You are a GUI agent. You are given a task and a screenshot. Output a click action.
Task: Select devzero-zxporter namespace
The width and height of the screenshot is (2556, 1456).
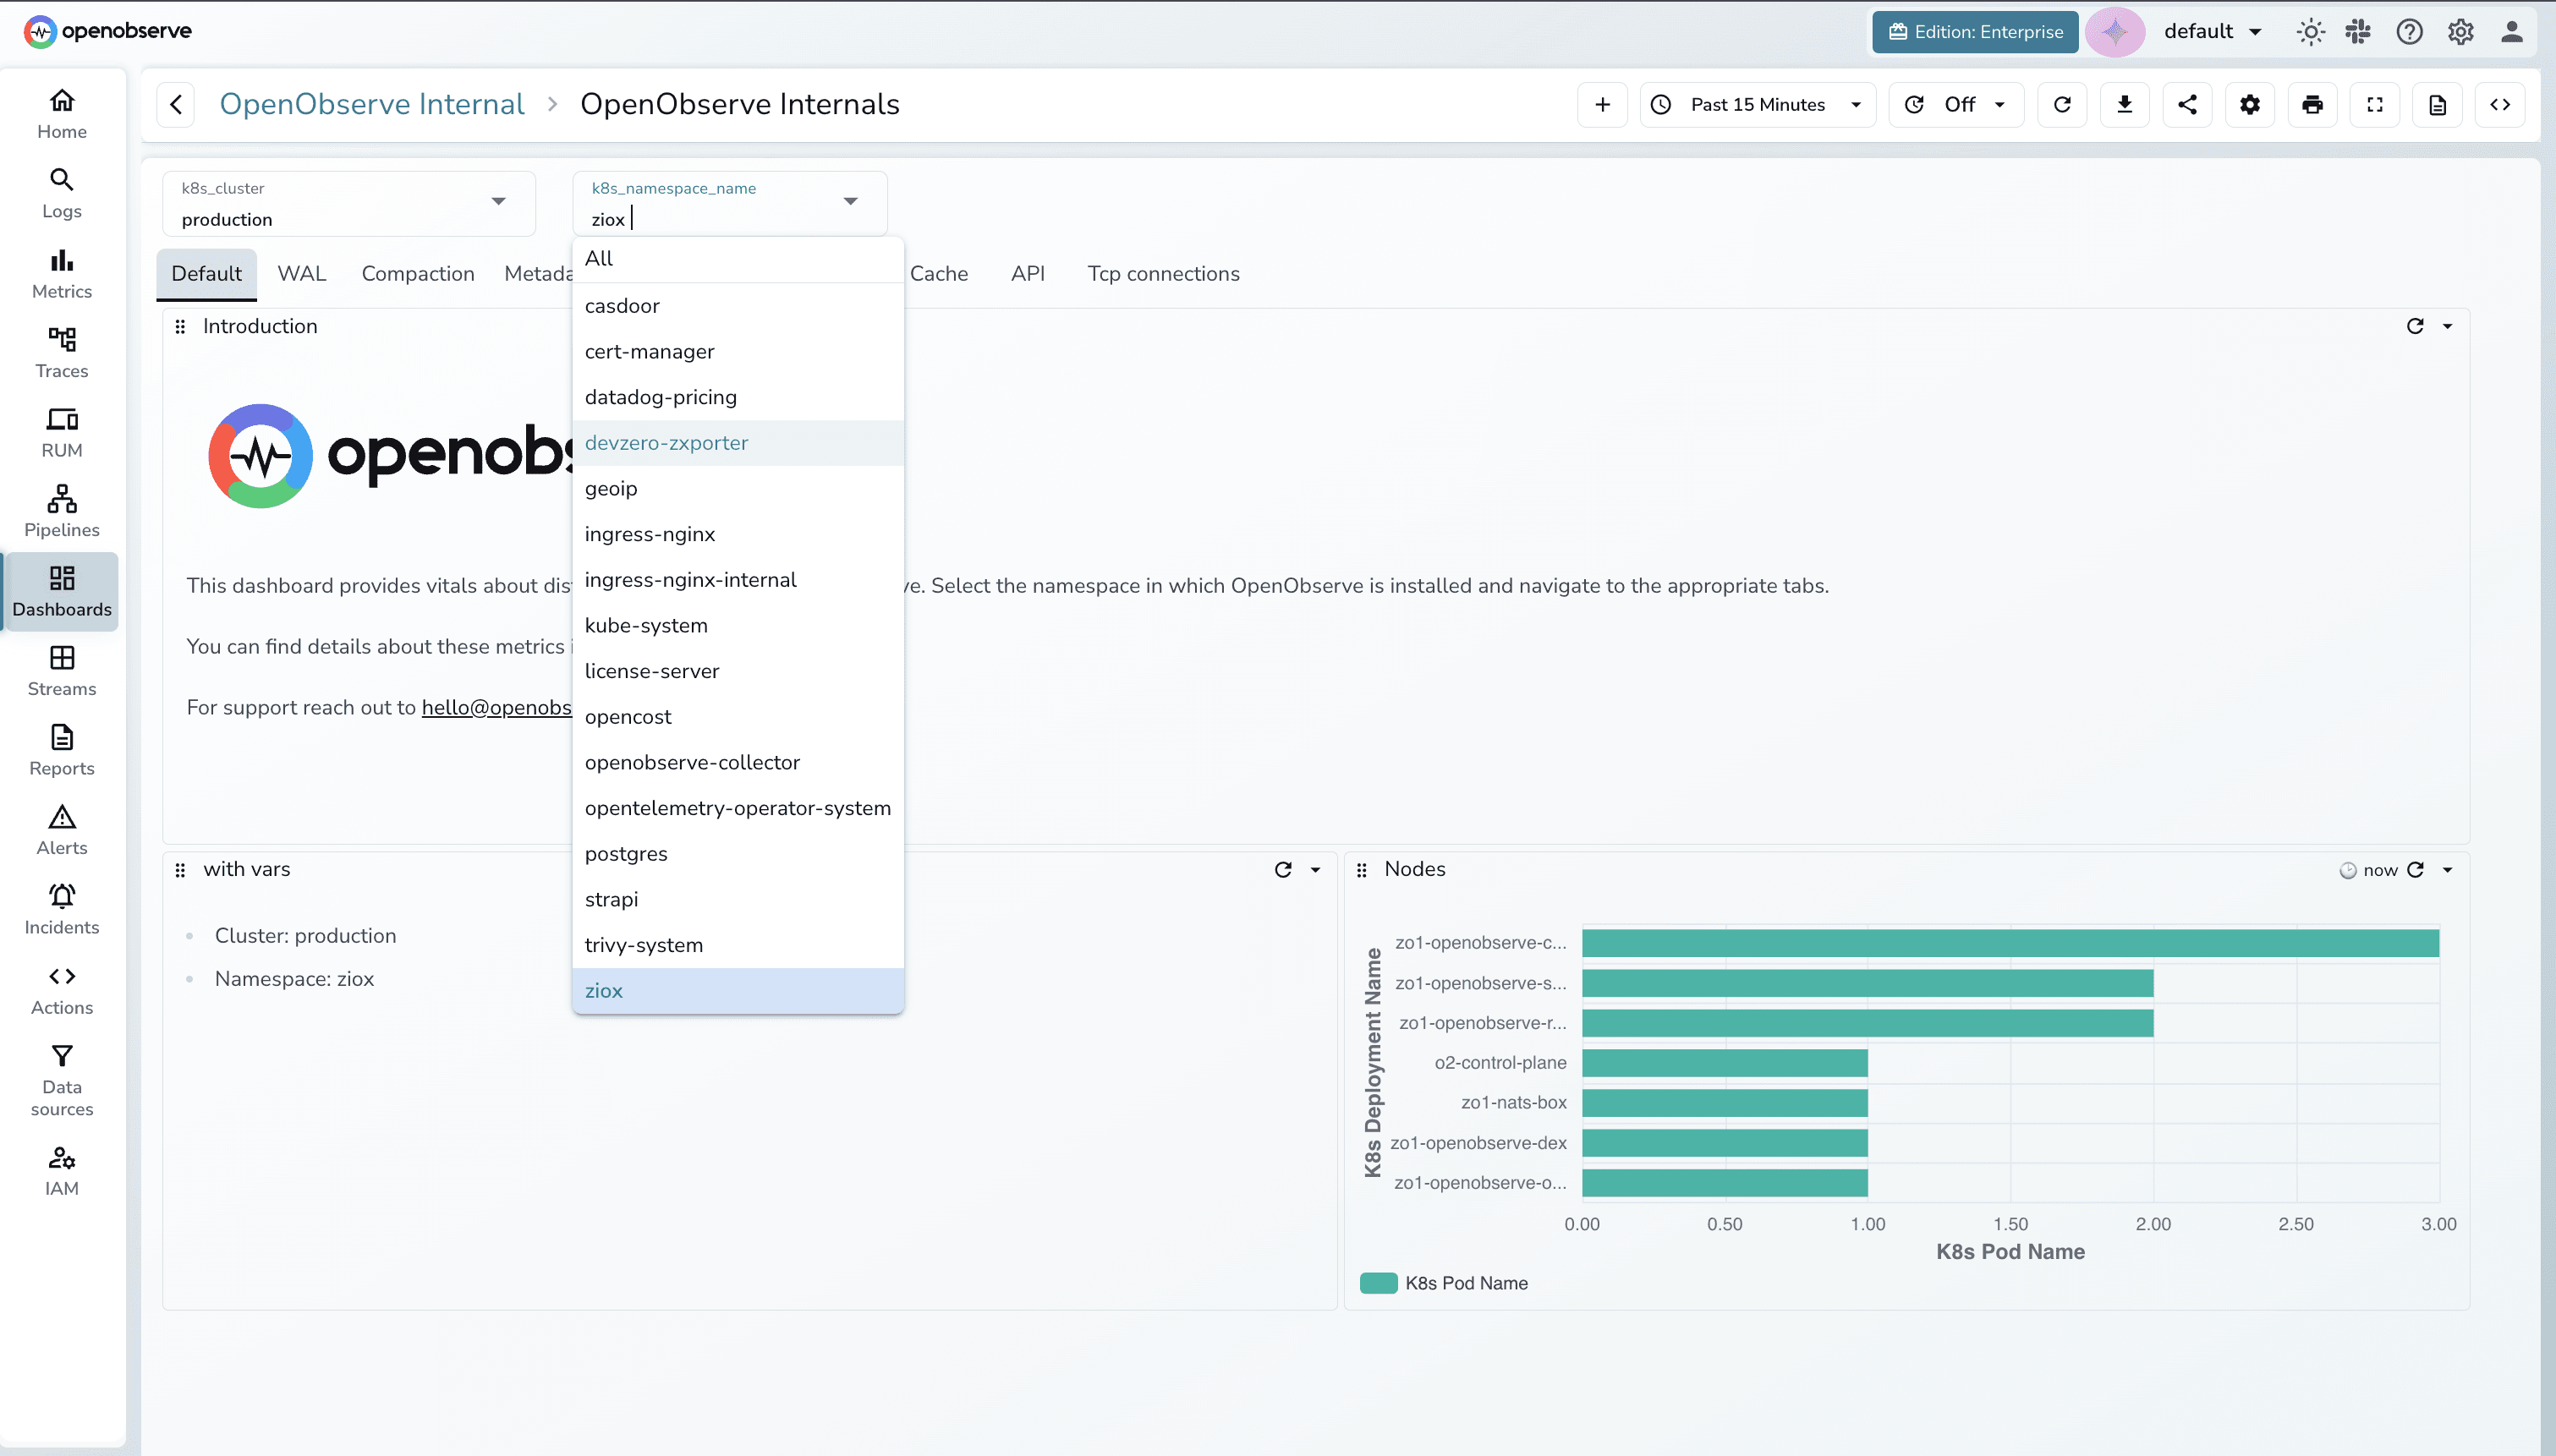click(x=738, y=443)
